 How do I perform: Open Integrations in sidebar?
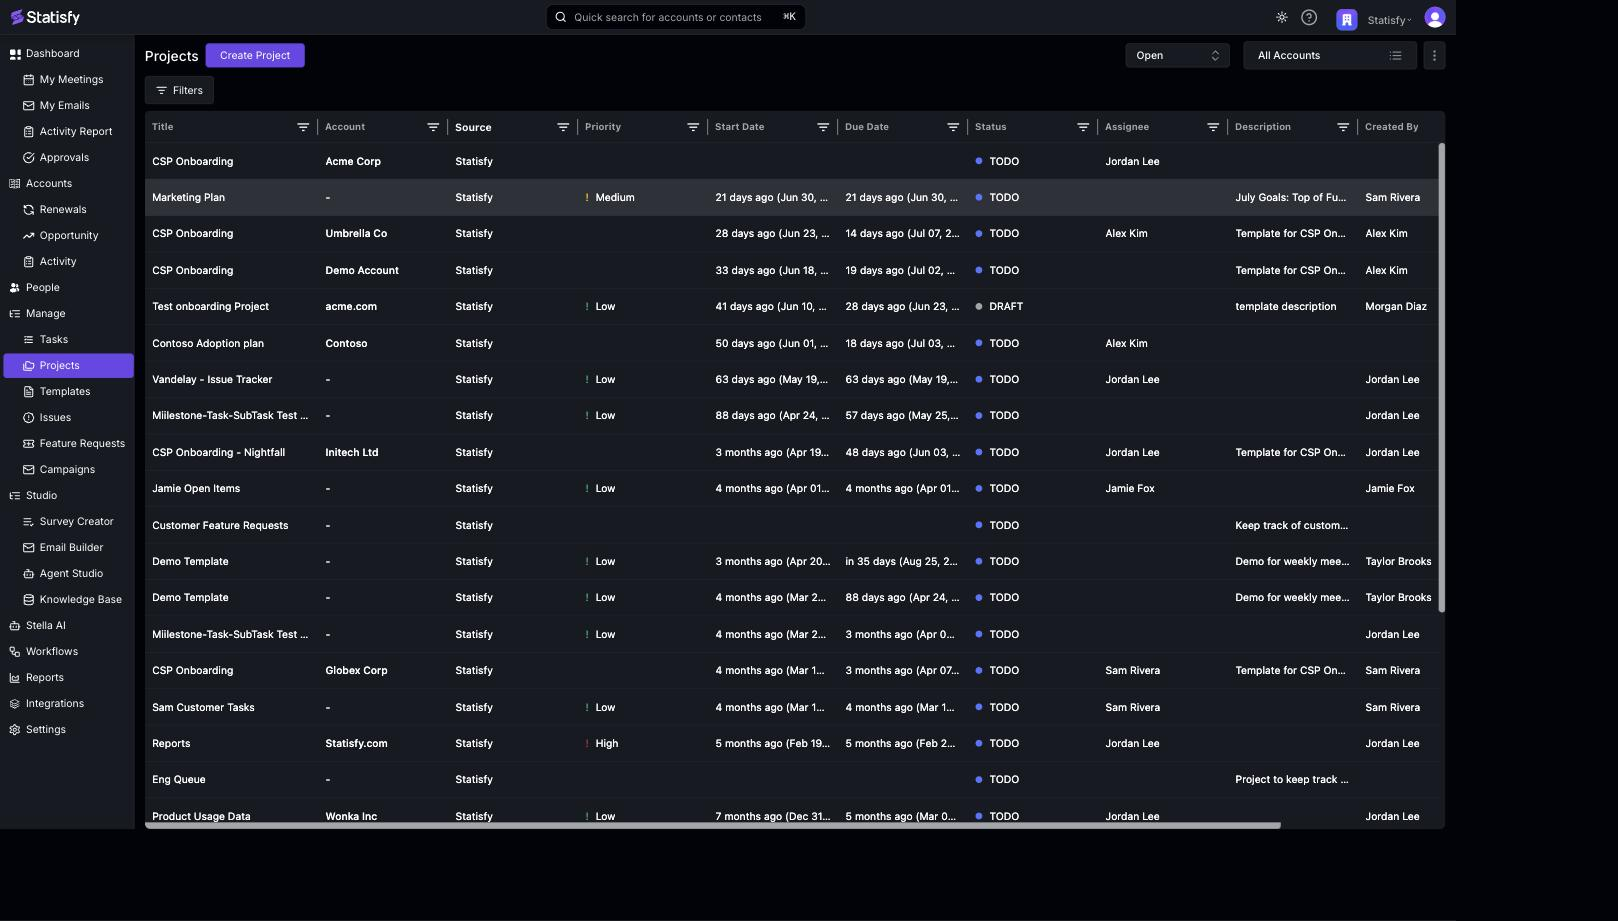(54, 703)
